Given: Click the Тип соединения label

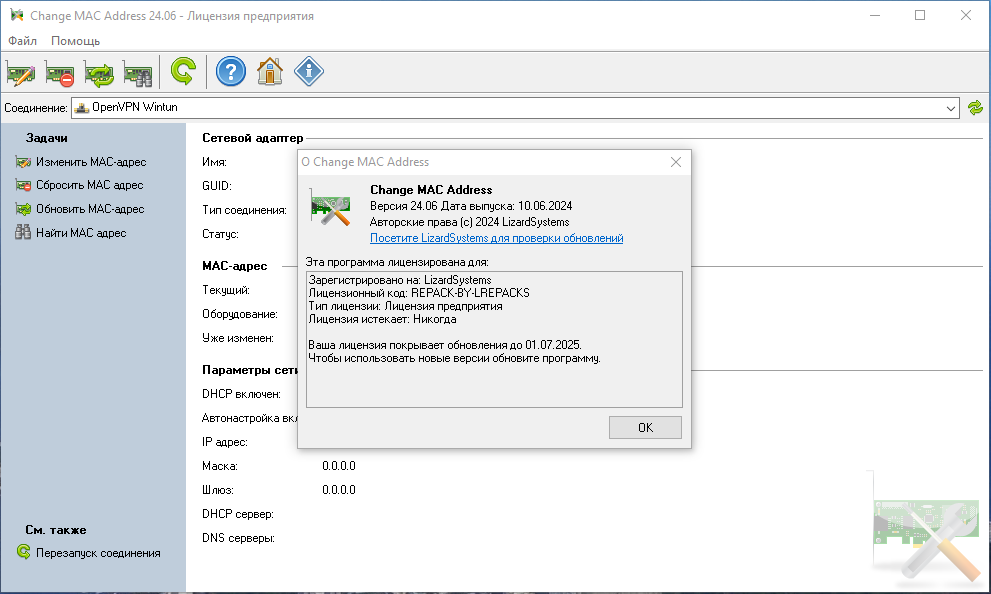Looking at the screenshot, I should (x=244, y=210).
